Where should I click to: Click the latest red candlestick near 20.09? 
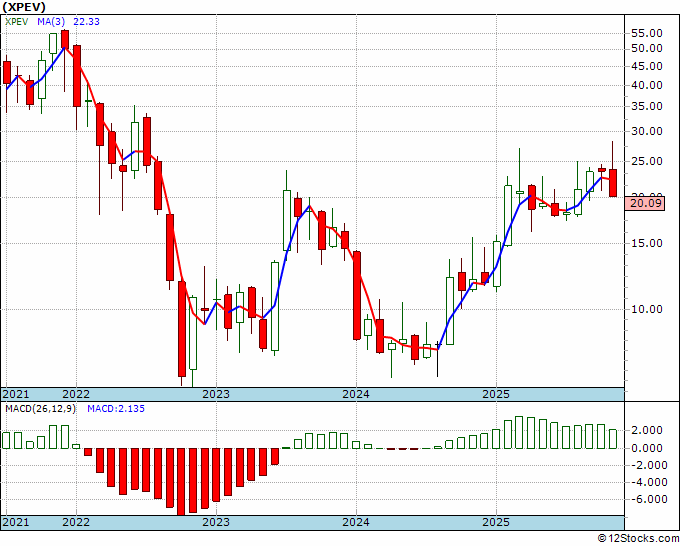coord(613,183)
